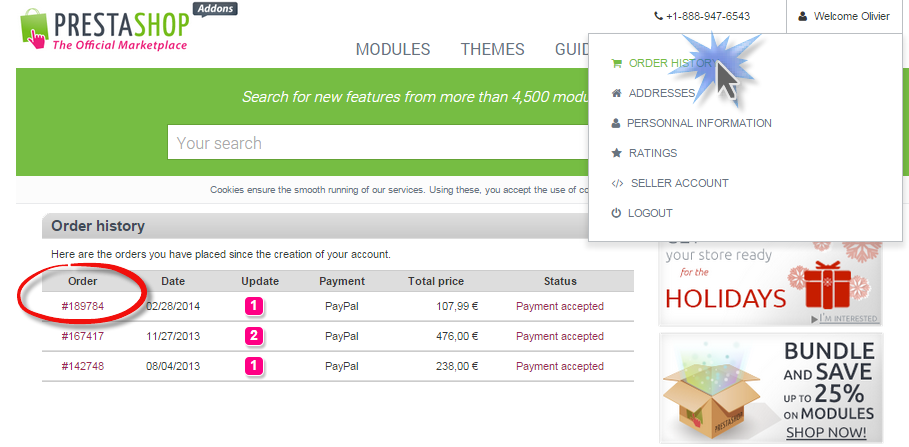Click the date 08/04/2013 cell
This screenshot has height=447, width=909.
(173, 366)
